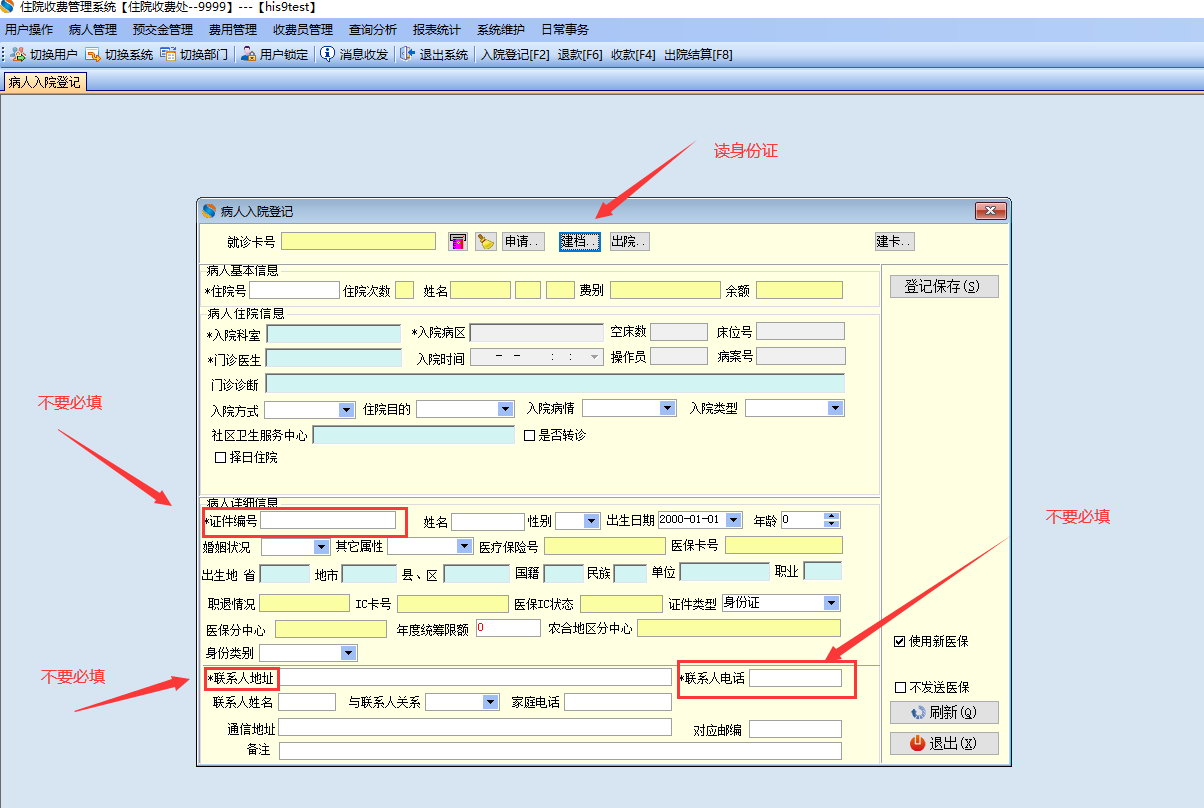Close the 病人入院登记 dialog

989,211
